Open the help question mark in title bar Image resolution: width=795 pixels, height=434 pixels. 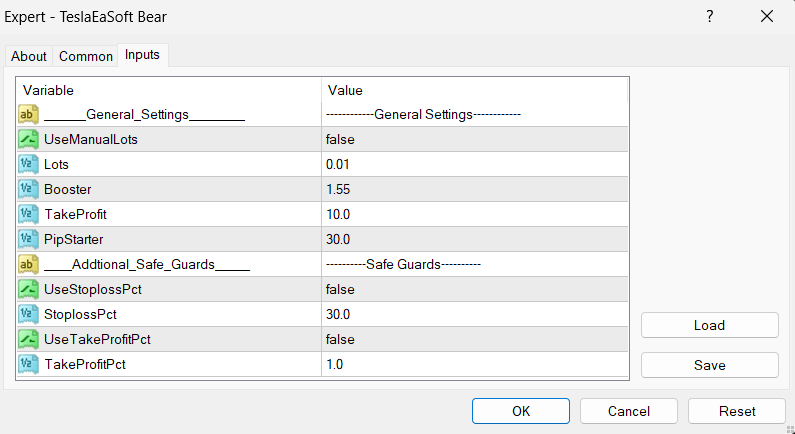pyautogui.click(x=710, y=17)
